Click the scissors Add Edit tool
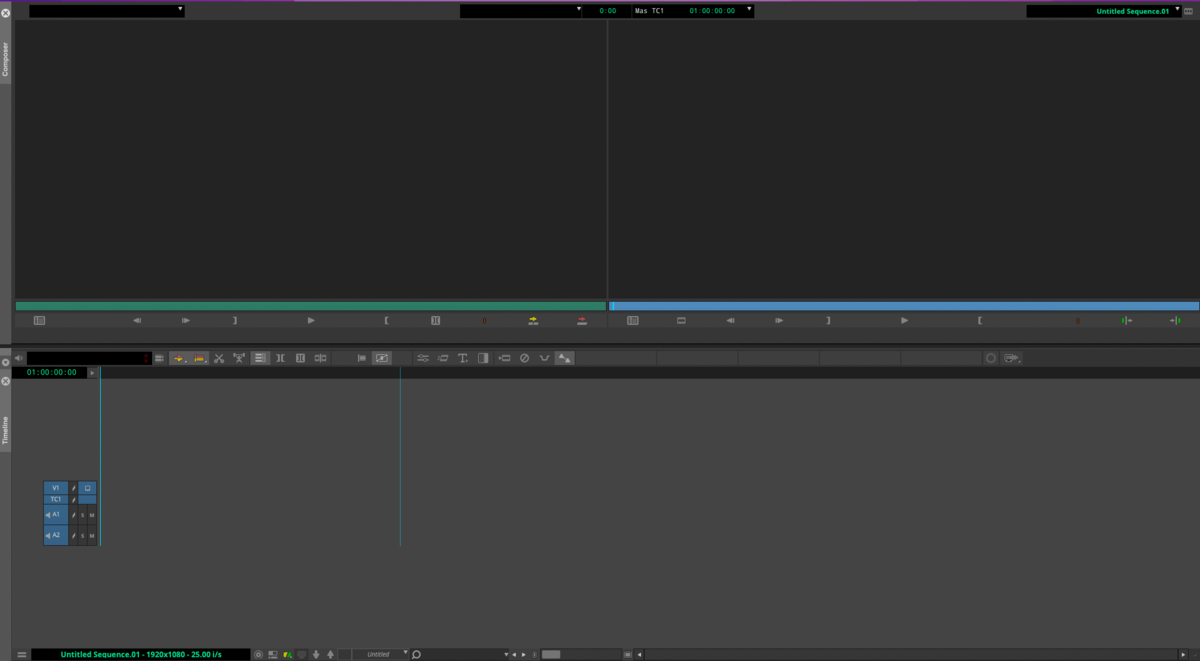The image size is (1200, 661). click(x=219, y=357)
